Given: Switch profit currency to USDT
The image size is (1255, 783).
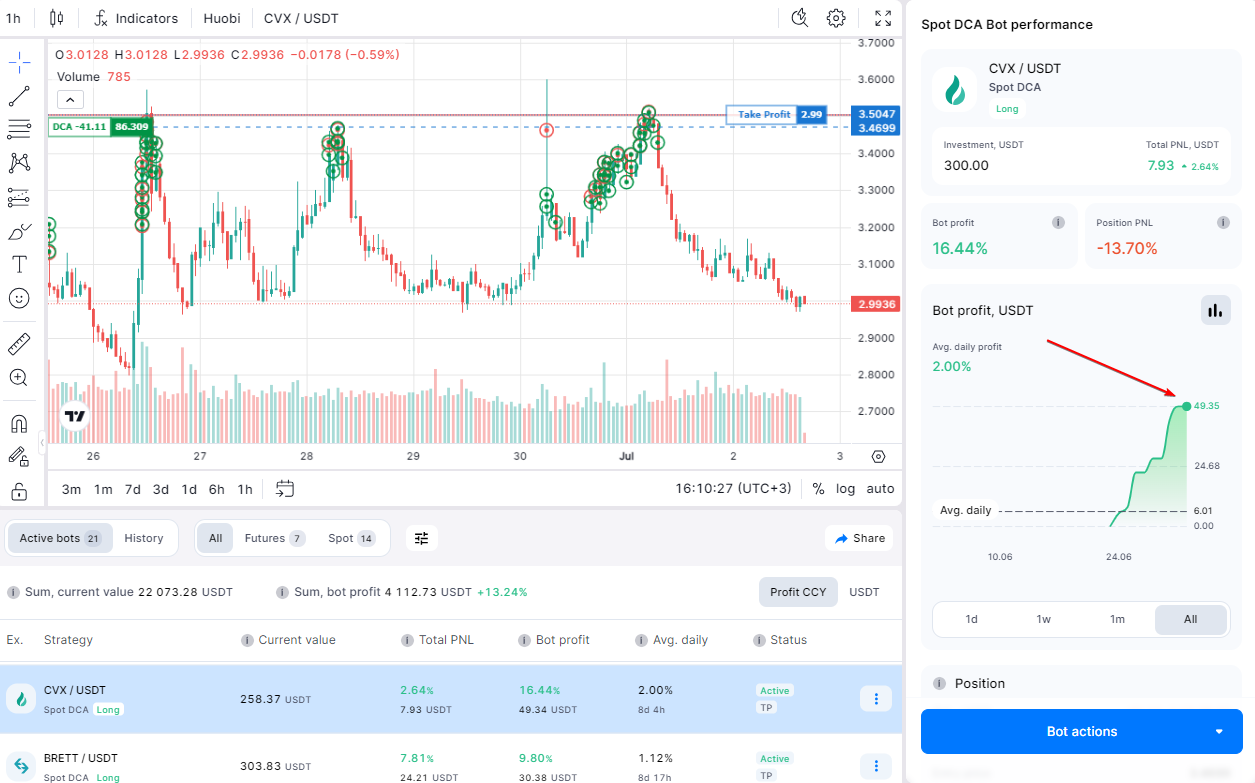Looking at the screenshot, I should pyautogui.click(x=864, y=592).
